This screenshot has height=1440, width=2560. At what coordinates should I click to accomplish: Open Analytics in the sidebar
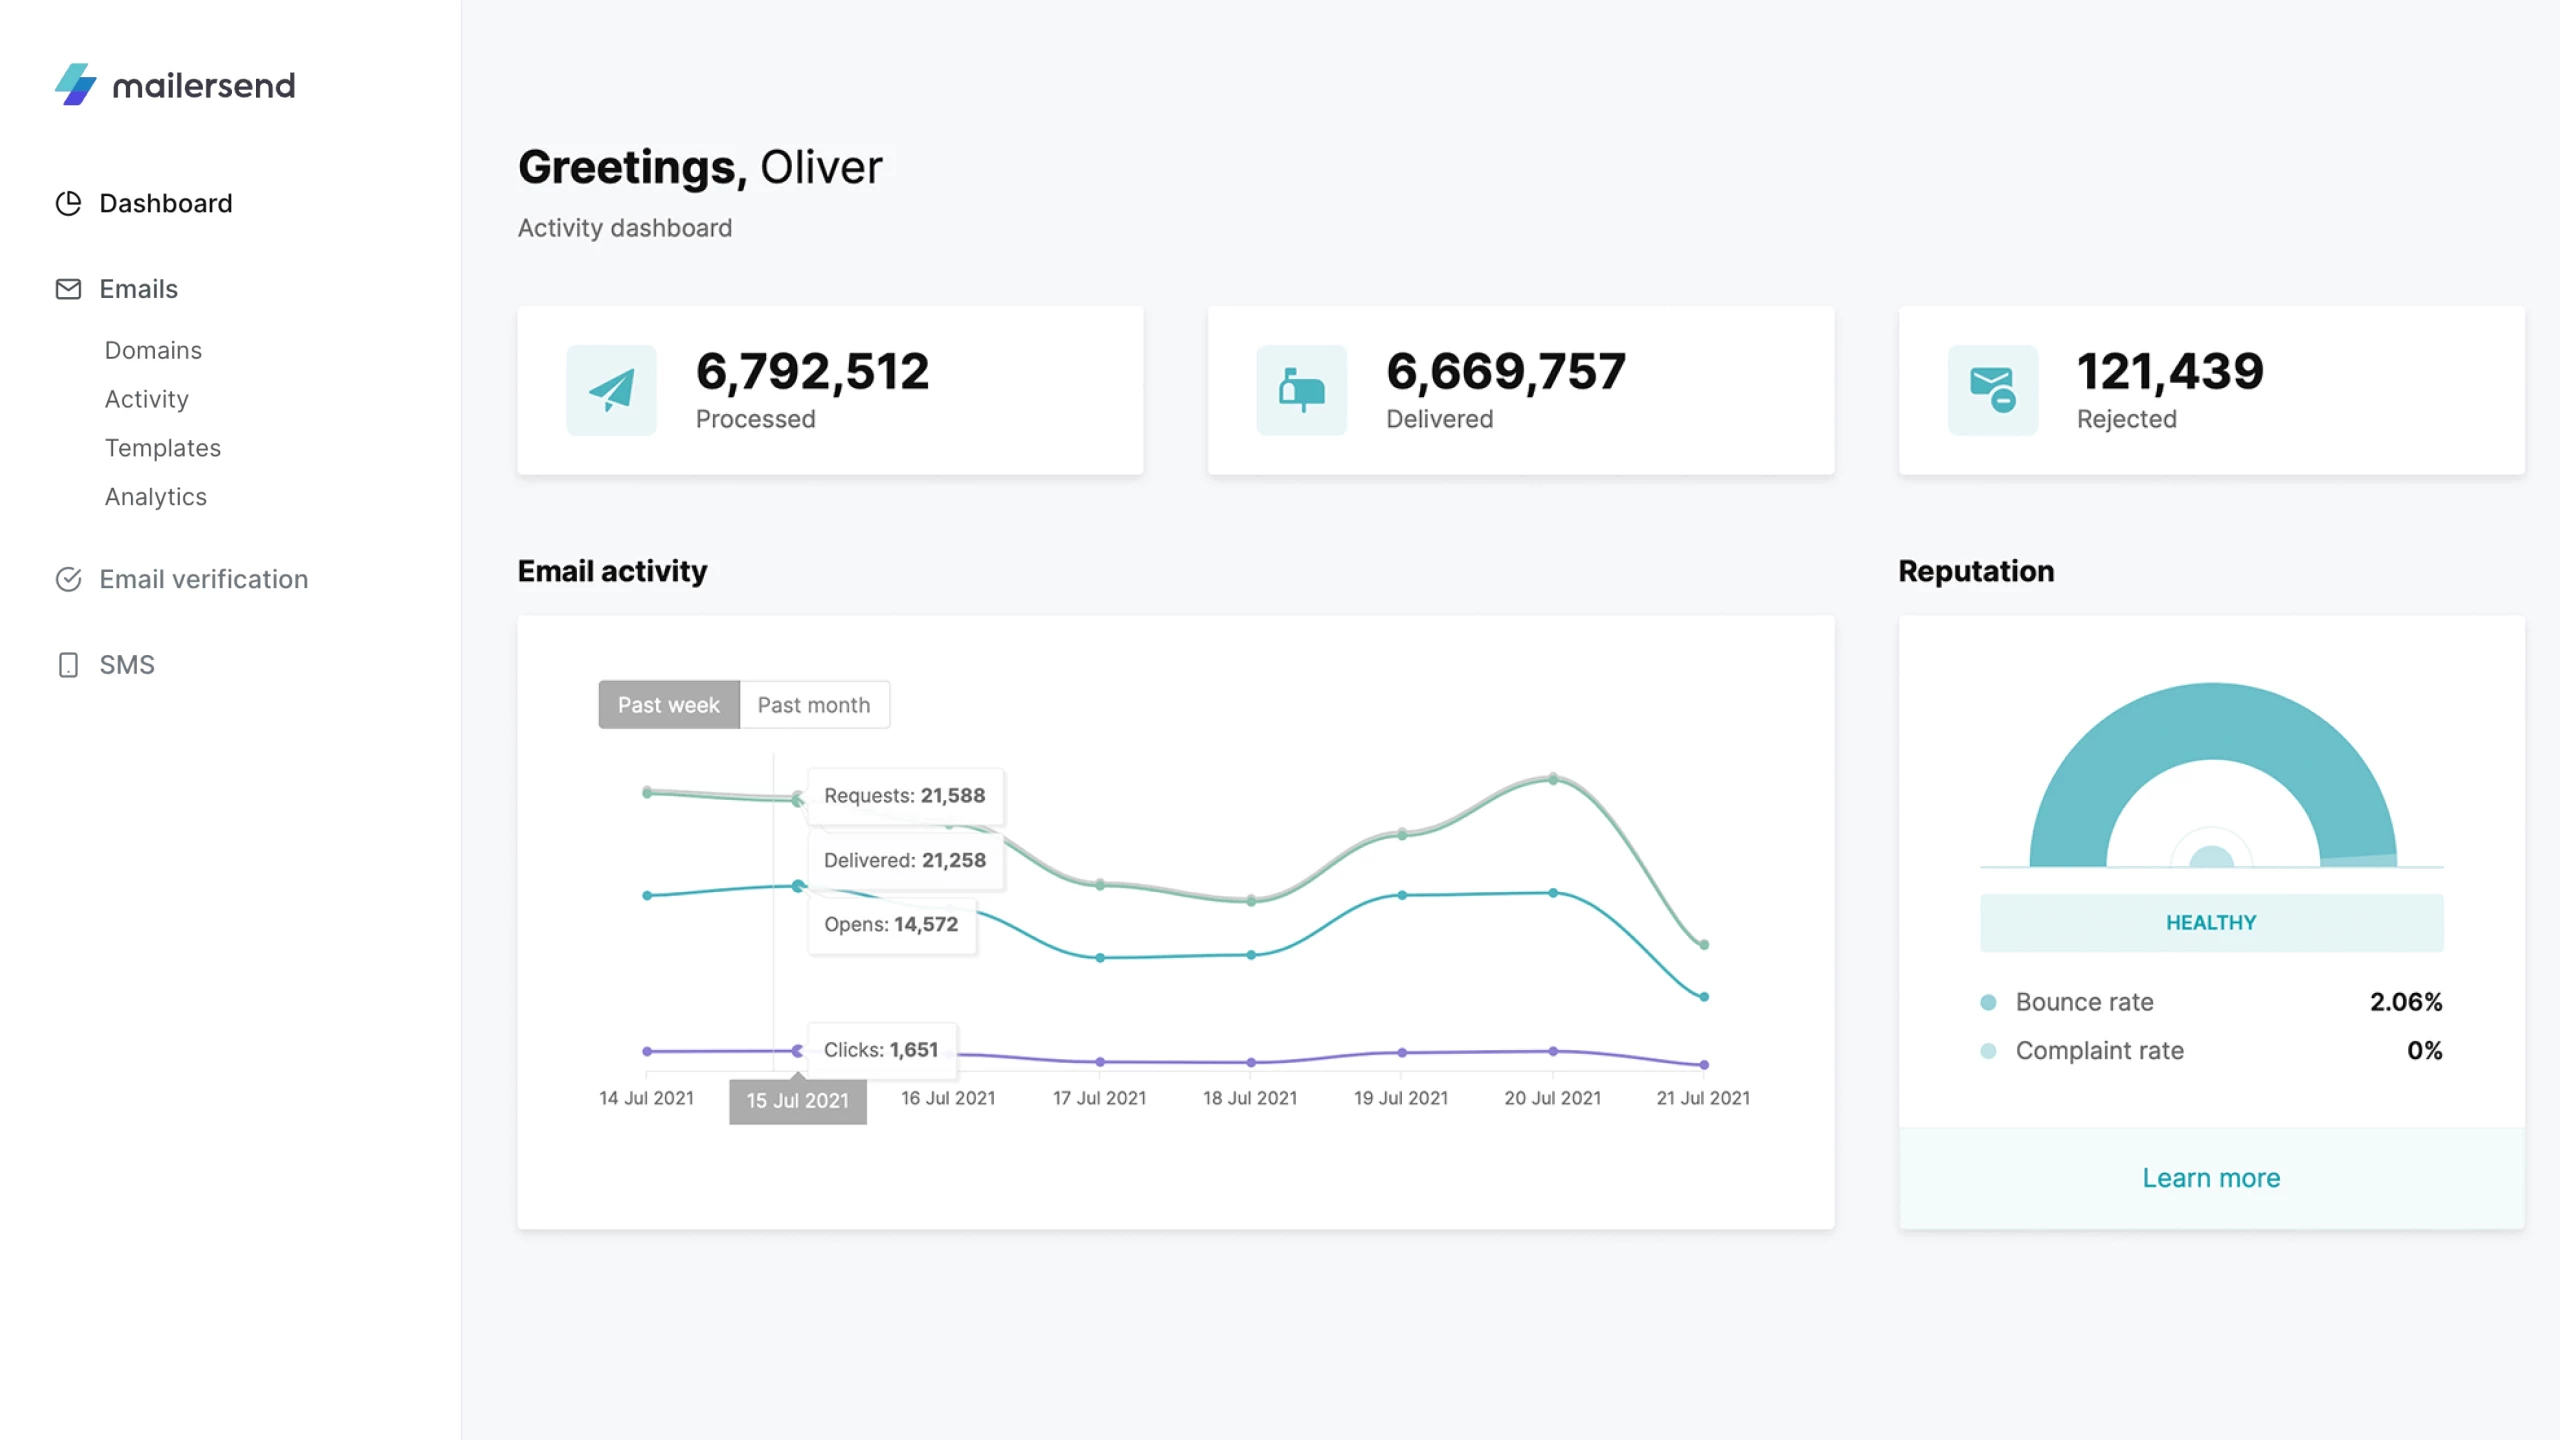tap(155, 497)
